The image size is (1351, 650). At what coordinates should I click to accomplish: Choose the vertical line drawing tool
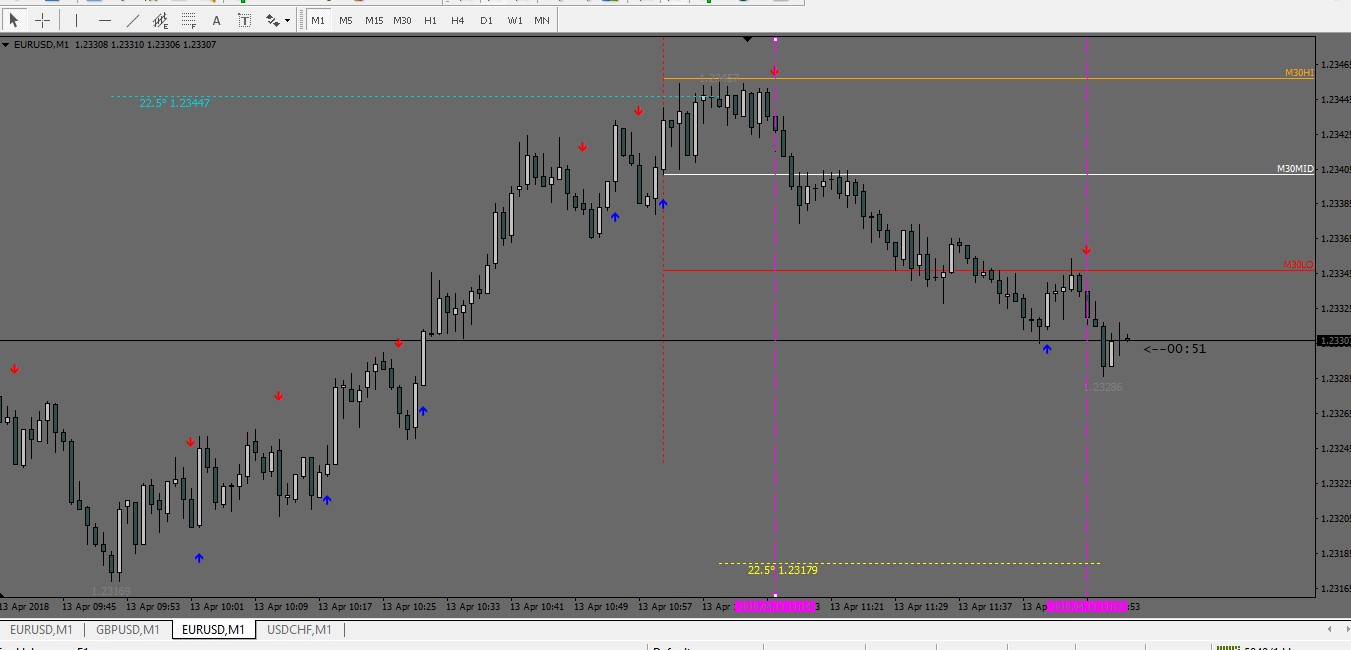tap(76, 20)
